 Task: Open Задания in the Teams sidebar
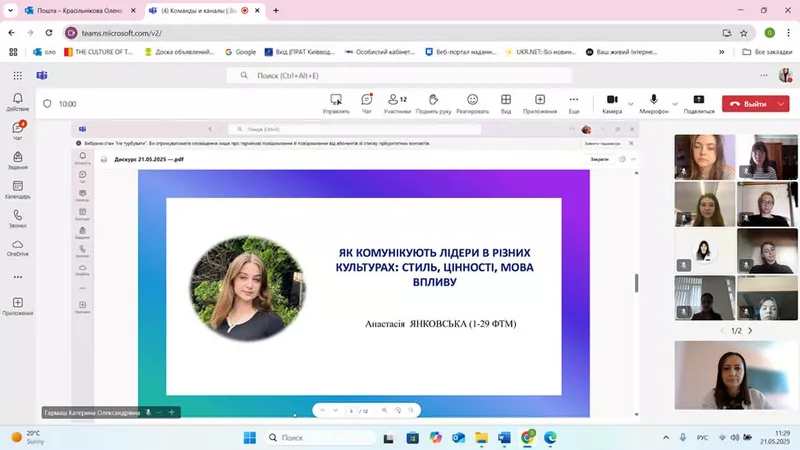[x=17, y=160]
